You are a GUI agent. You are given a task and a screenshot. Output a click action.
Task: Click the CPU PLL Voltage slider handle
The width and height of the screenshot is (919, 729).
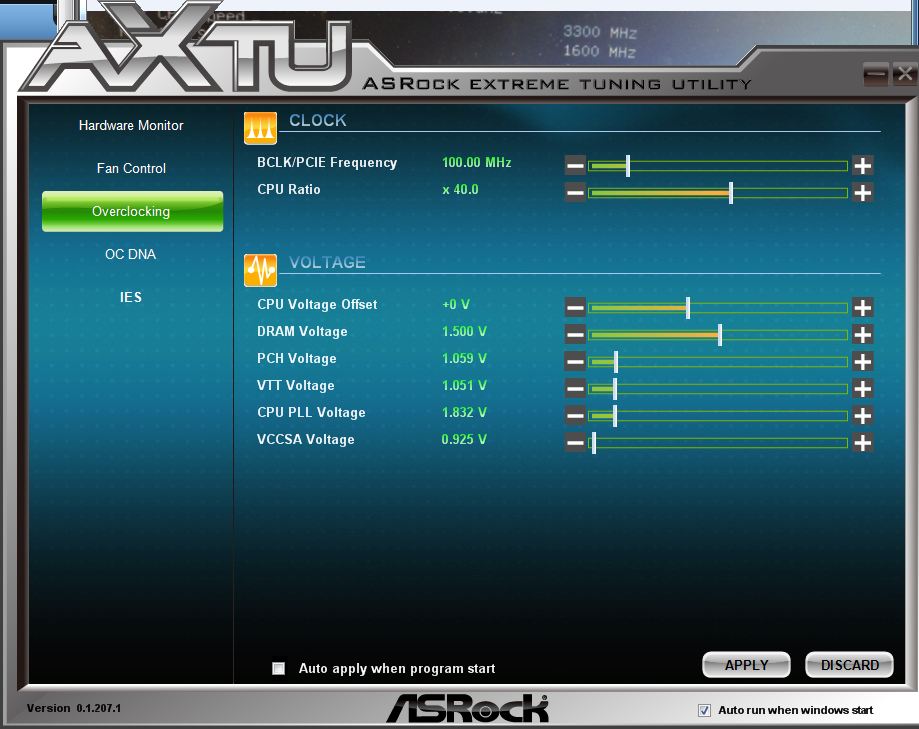pos(615,415)
